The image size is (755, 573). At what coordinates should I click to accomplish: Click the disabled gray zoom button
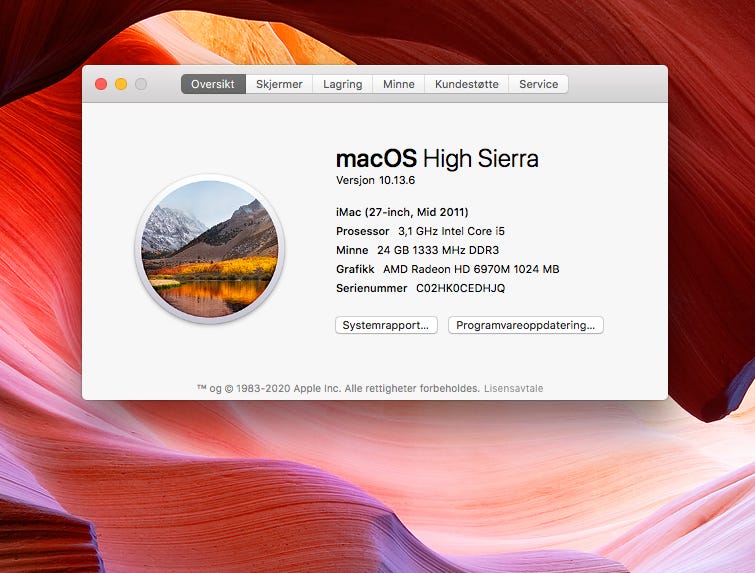[141, 84]
